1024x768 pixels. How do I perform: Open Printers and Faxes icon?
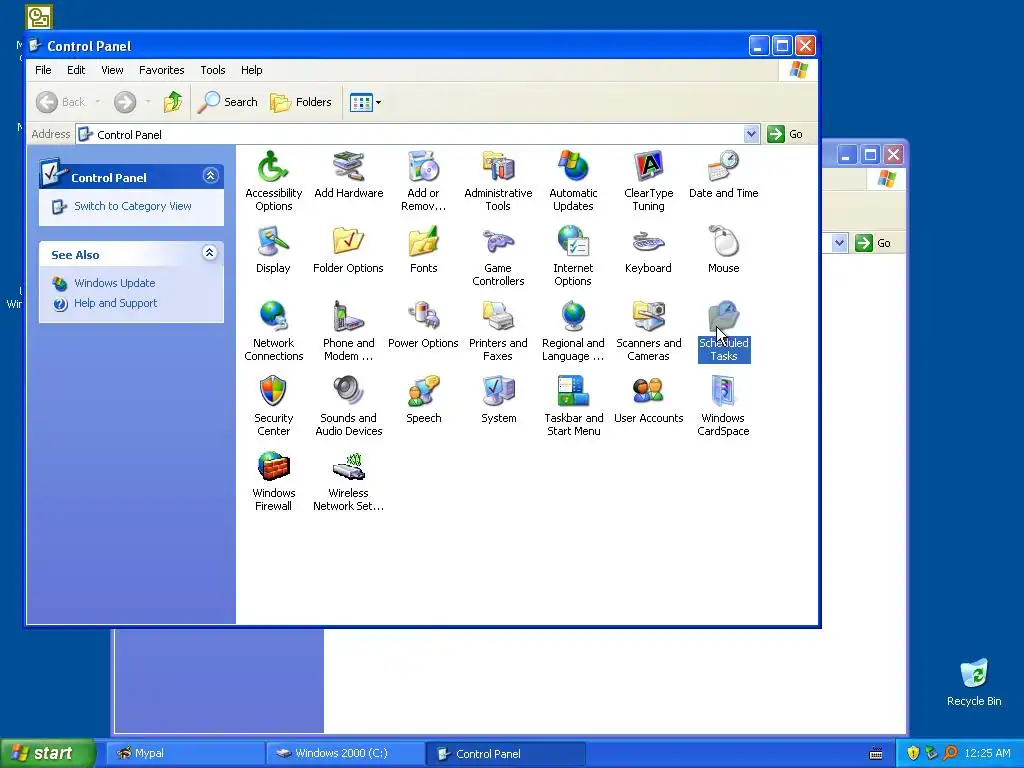(x=498, y=331)
